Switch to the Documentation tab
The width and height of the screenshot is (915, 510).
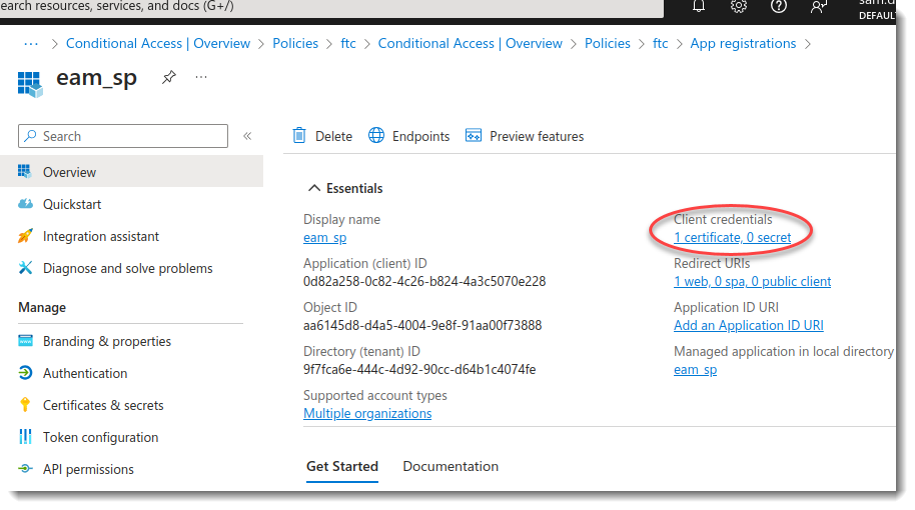point(450,466)
